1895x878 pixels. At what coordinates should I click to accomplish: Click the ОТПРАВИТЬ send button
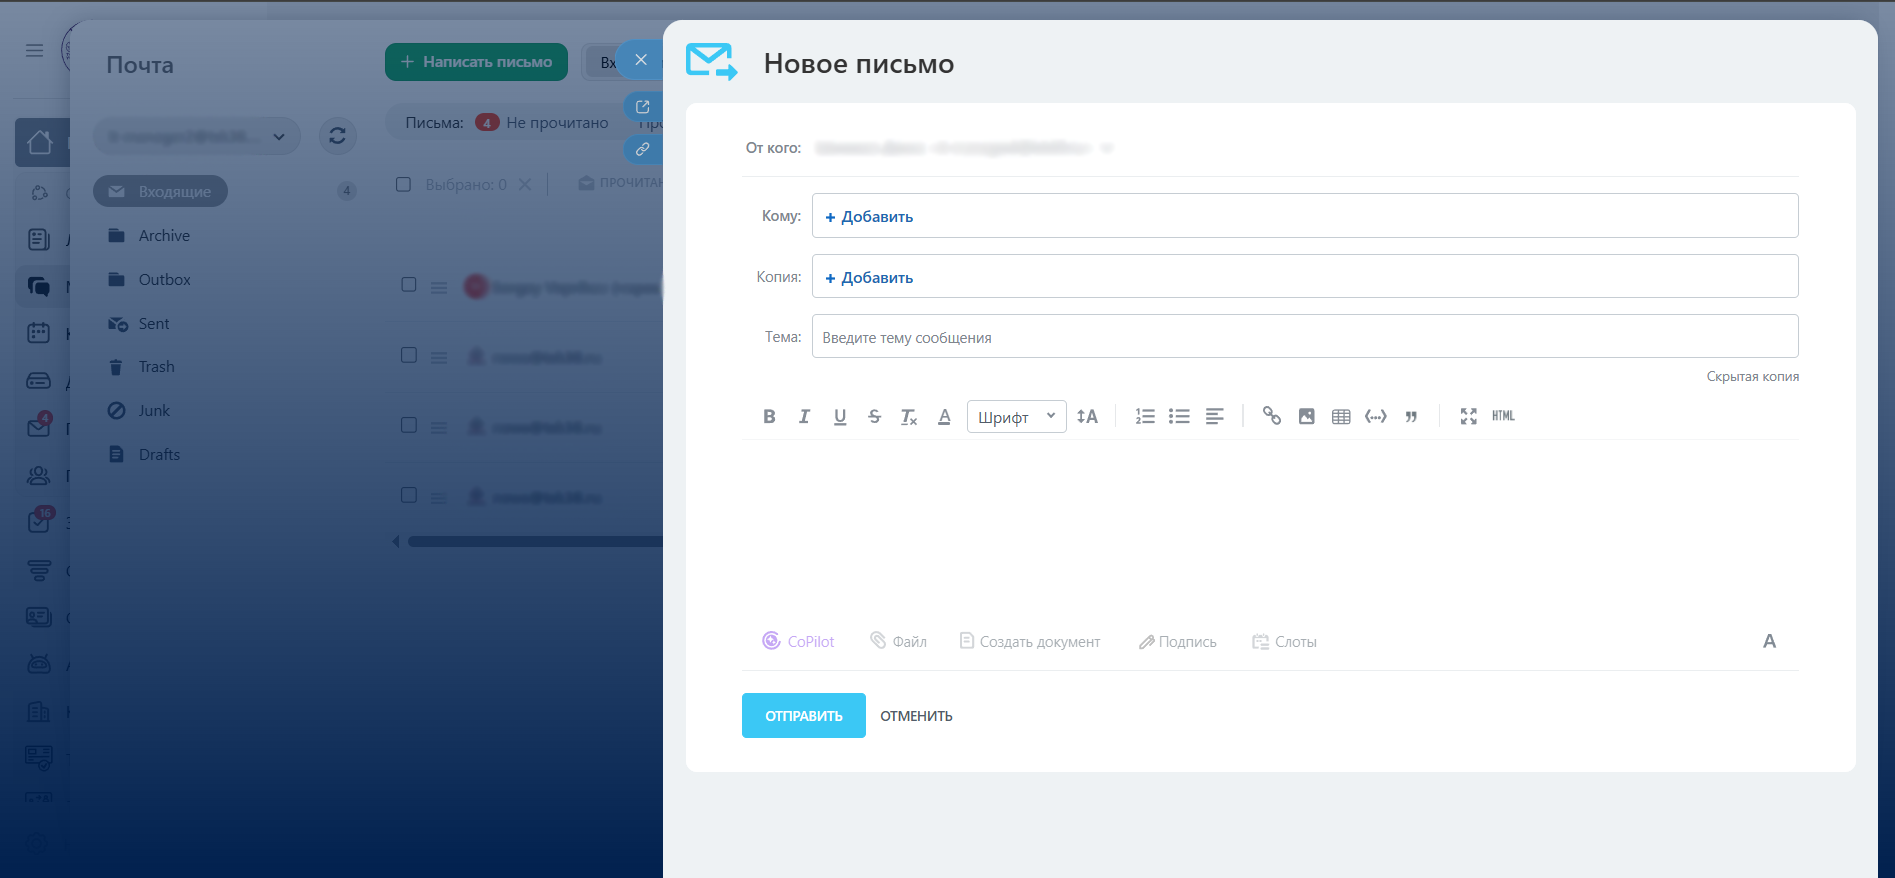point(803,716)
